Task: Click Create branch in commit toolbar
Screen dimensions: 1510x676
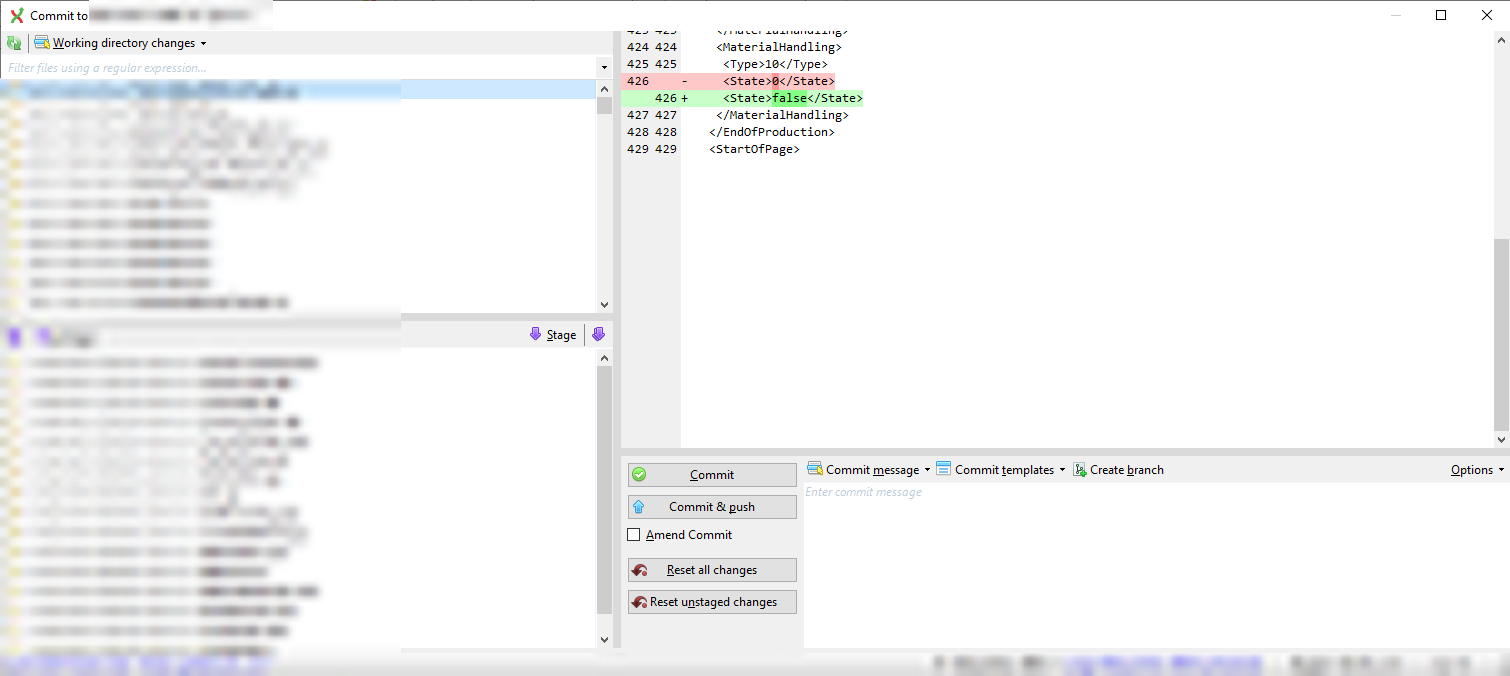Action: pyautogui.click(x=1119, y=470)
